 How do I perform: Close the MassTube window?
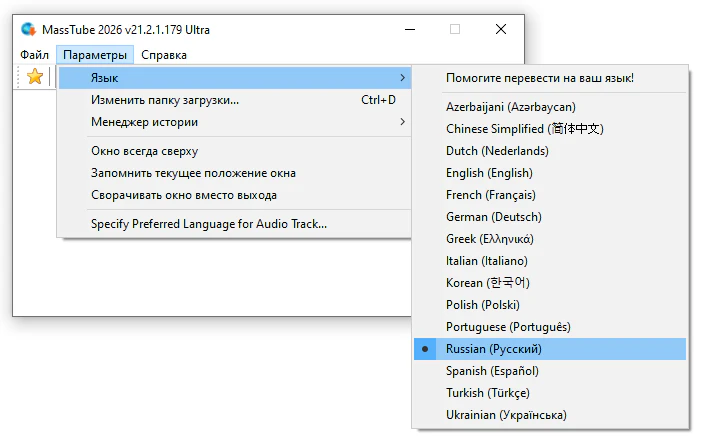coord(501,29)
